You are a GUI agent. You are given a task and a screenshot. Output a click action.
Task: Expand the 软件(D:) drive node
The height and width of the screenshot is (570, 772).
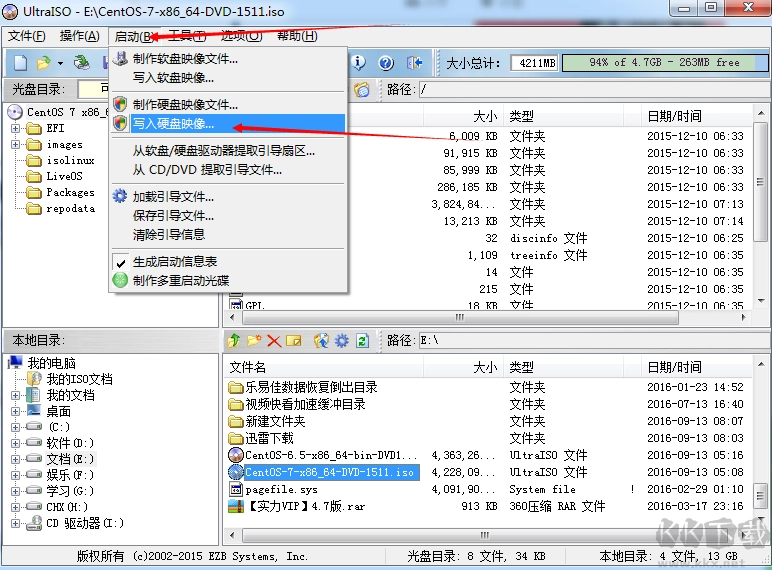[x=16, y=443]
